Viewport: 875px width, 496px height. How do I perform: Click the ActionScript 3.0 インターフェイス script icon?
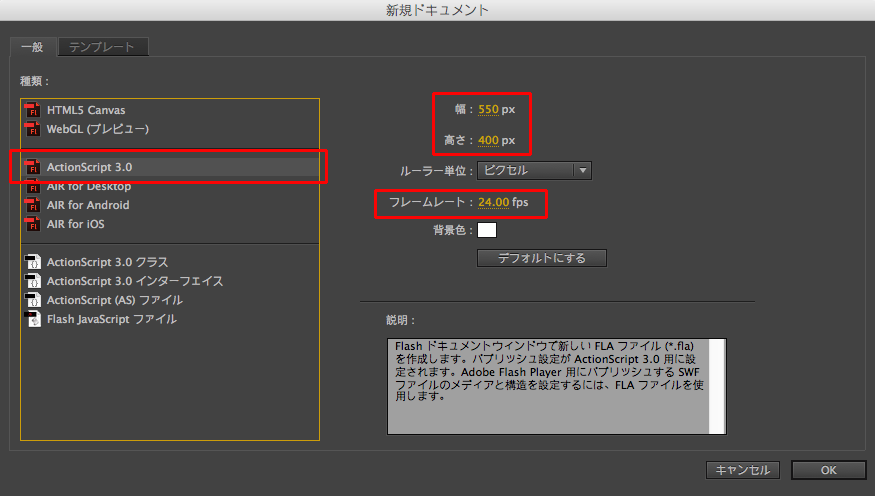click(33, 281)
